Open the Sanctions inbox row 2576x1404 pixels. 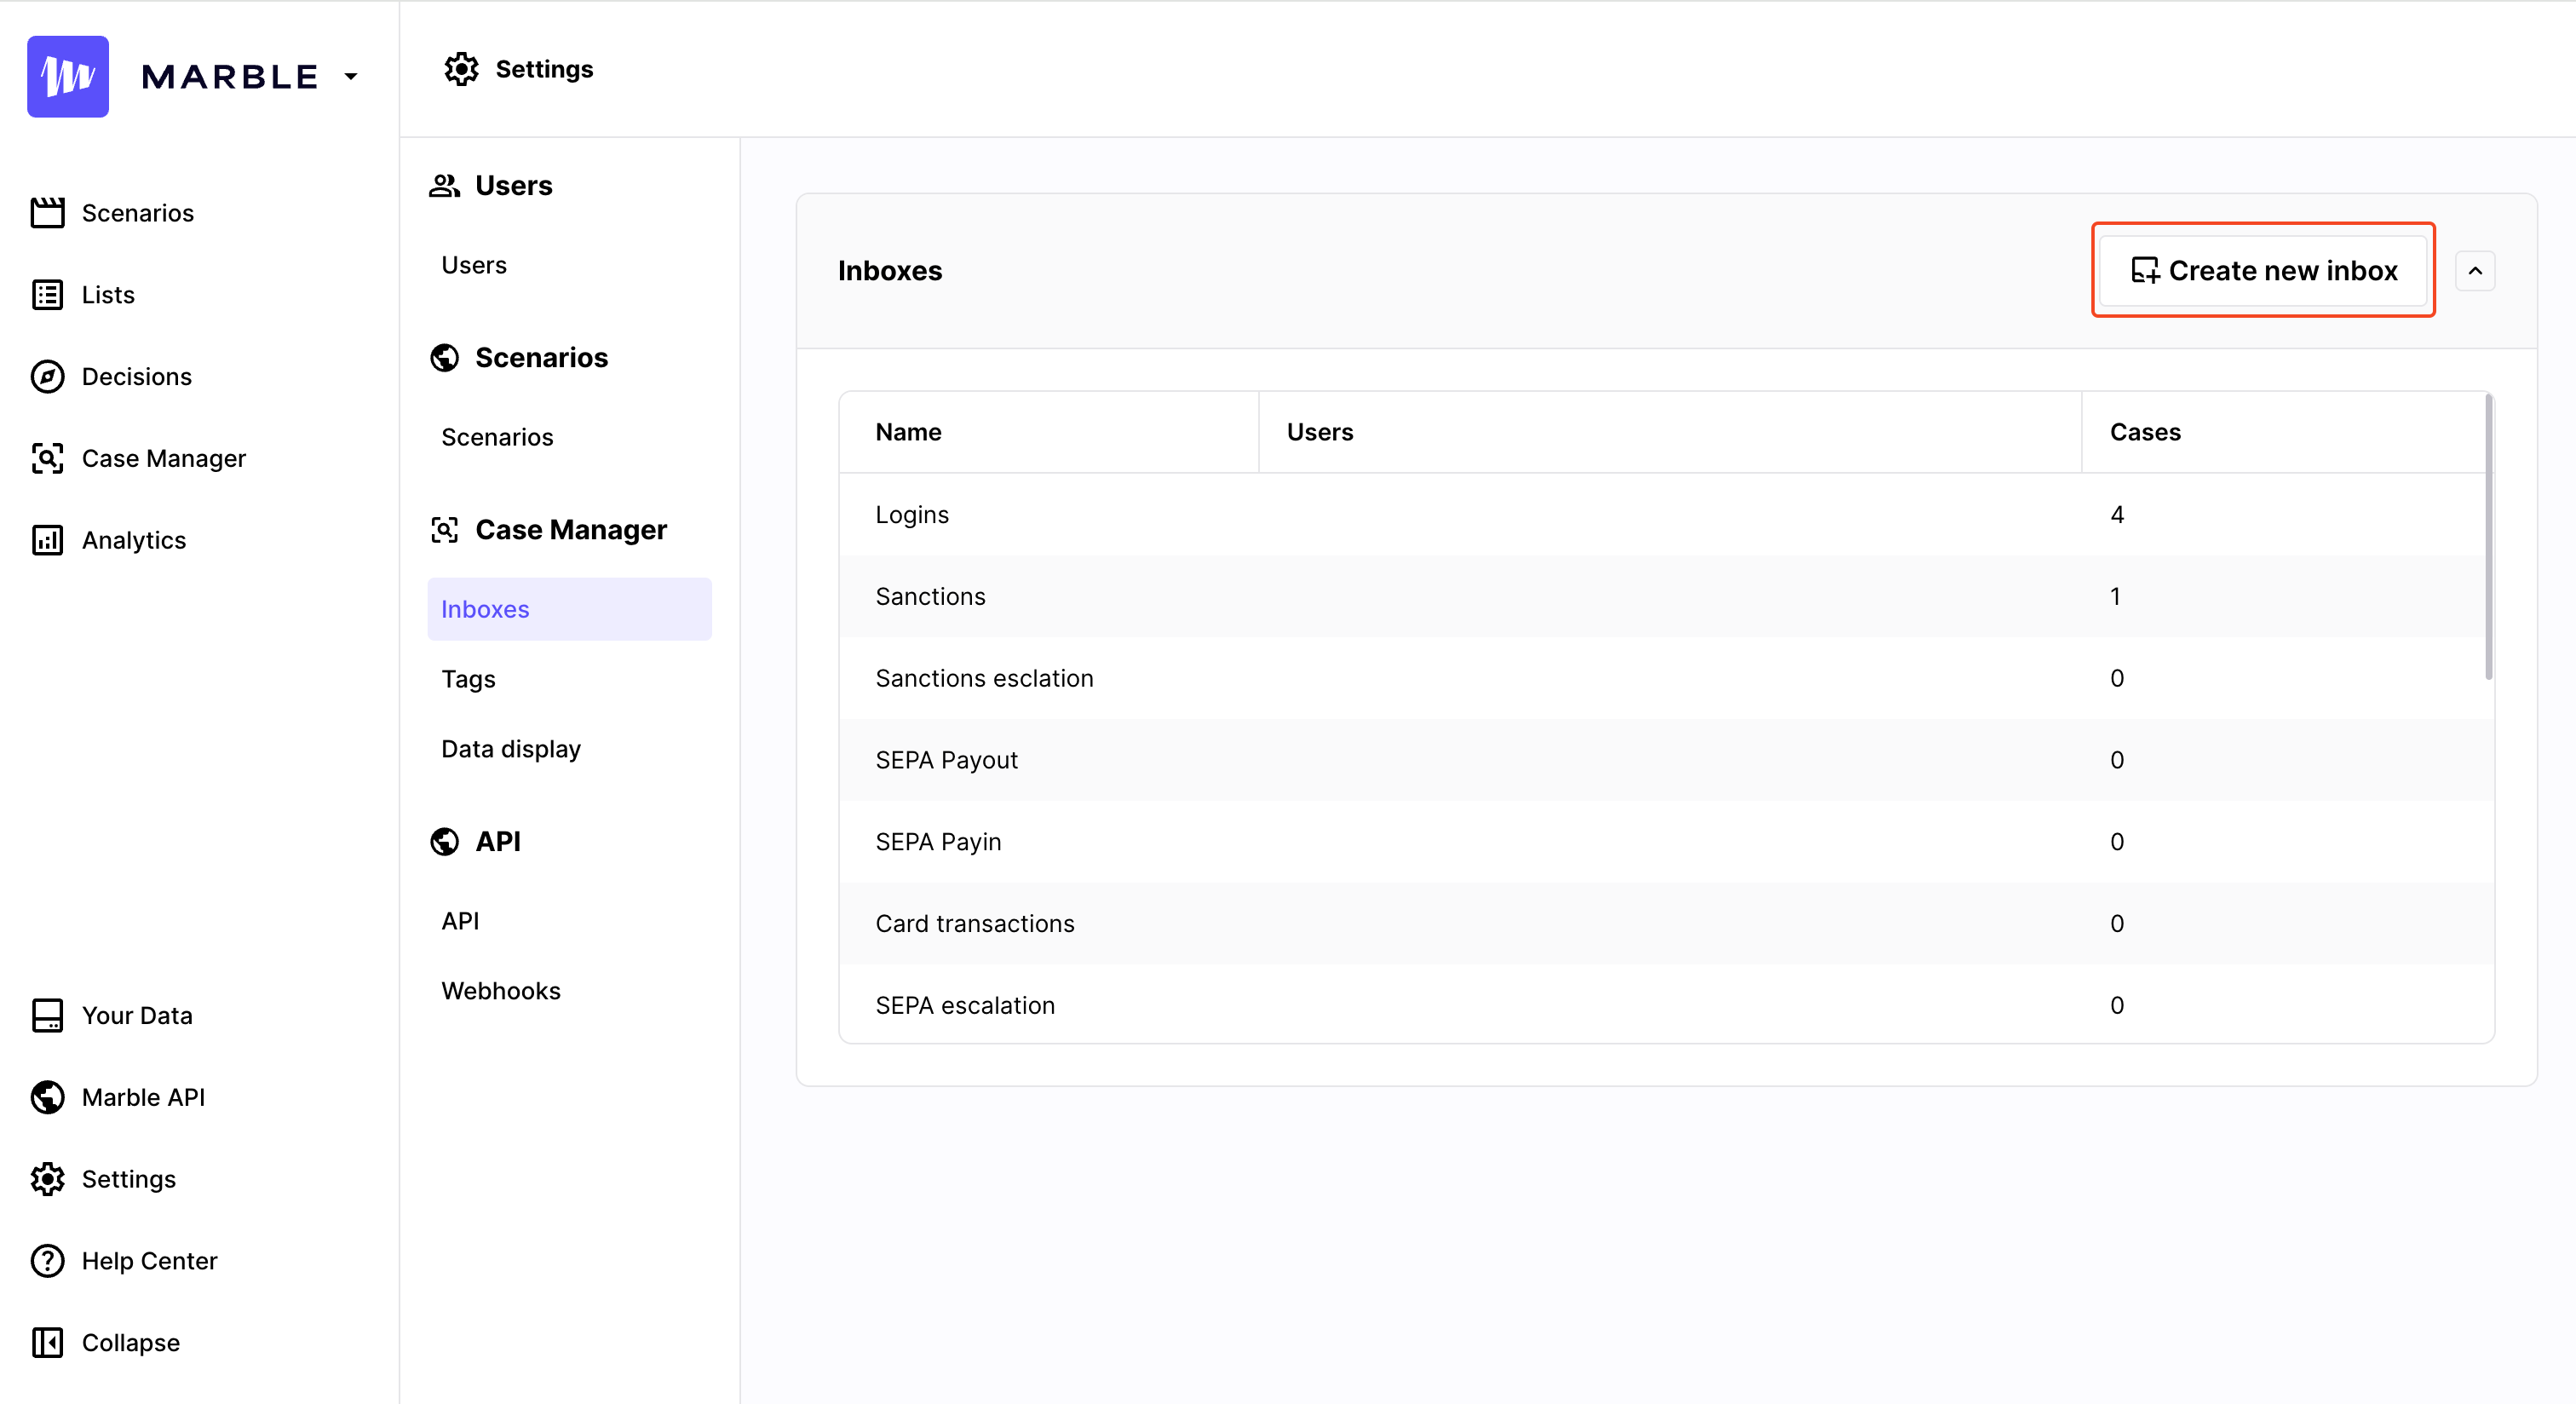pos(930,596)
